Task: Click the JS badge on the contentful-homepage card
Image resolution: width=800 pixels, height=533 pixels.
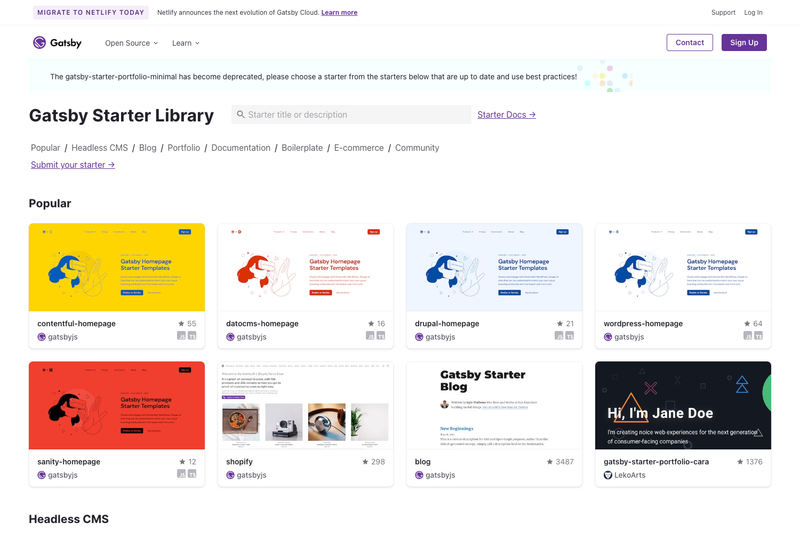Action: pyautogui.click(x=181, y=336)
